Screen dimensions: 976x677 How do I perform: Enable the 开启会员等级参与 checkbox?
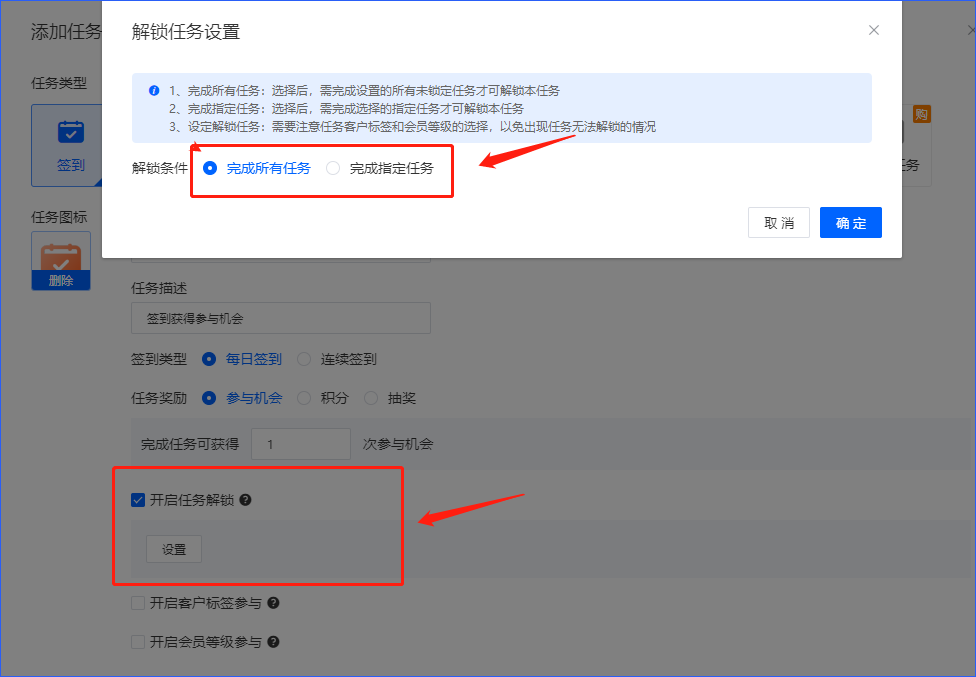138,642
